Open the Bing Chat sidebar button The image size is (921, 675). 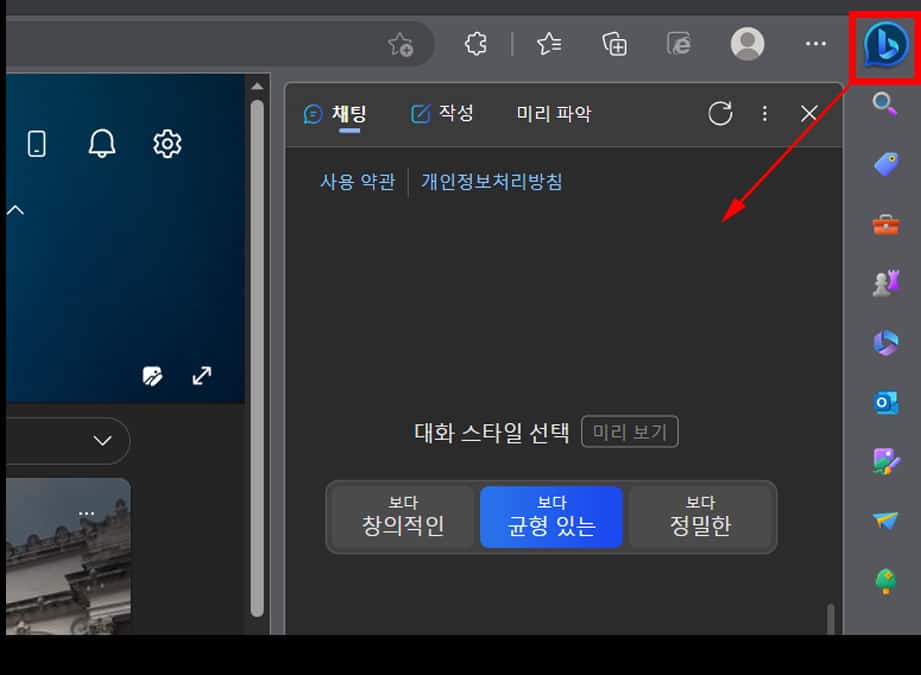pyautogui.click(x=886, y=44)
